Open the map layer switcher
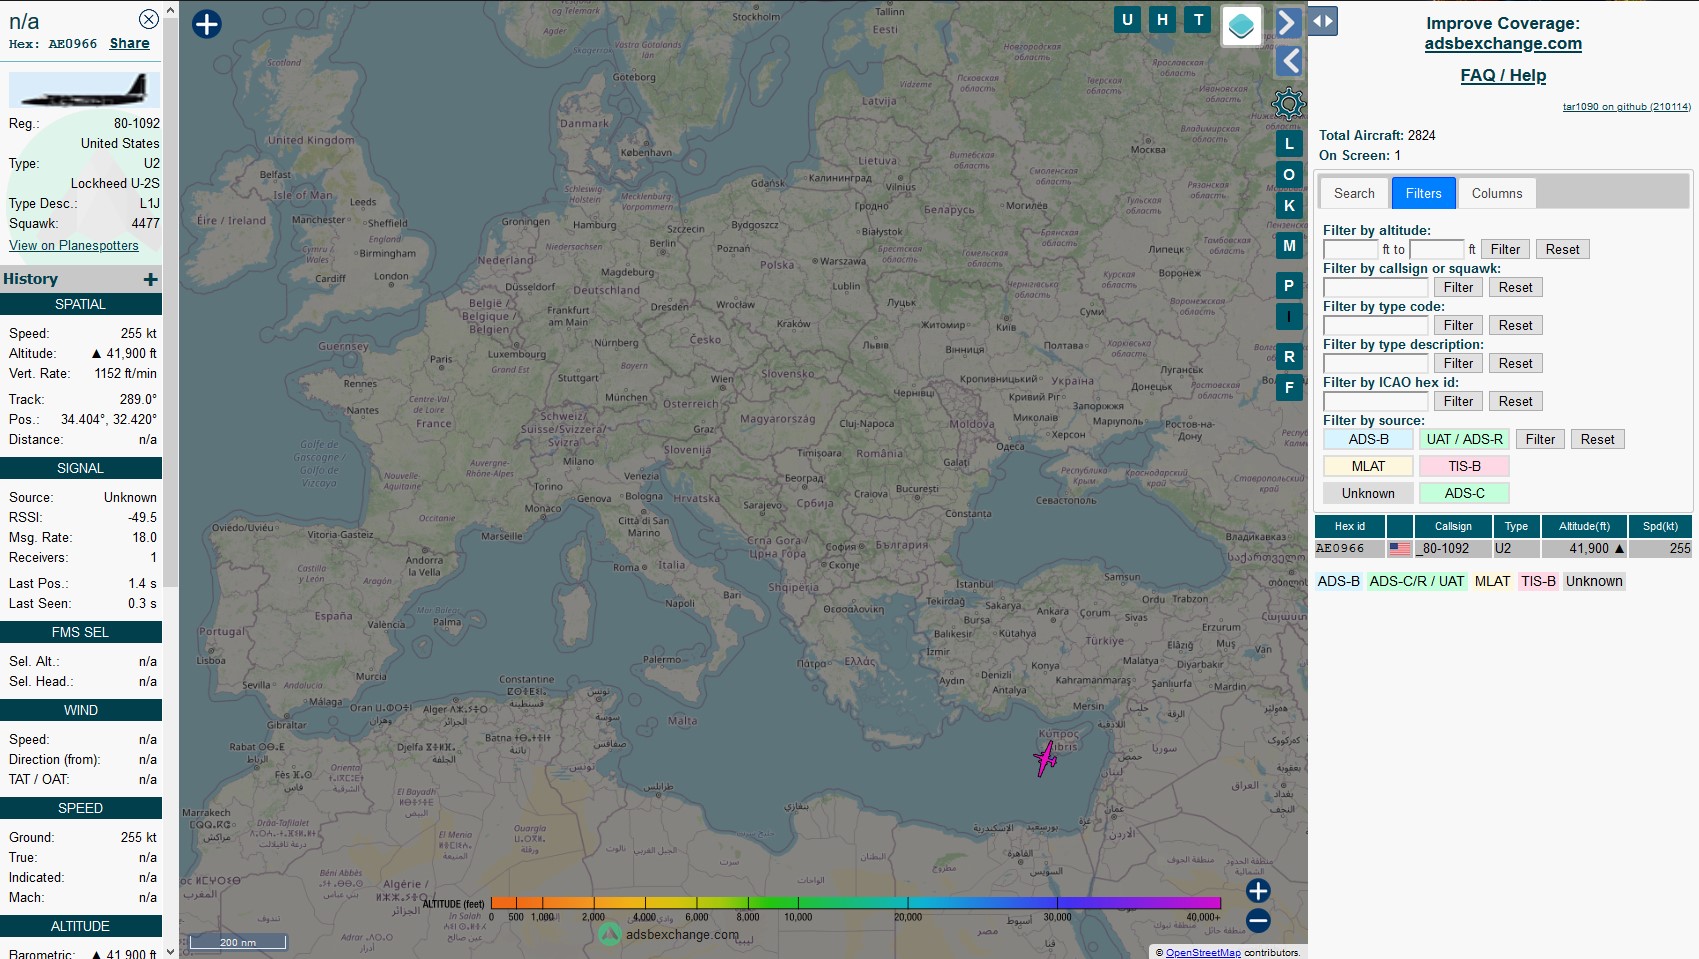Image resolution: width=1699 pixels, height=959 pixels. point(1241,26)
